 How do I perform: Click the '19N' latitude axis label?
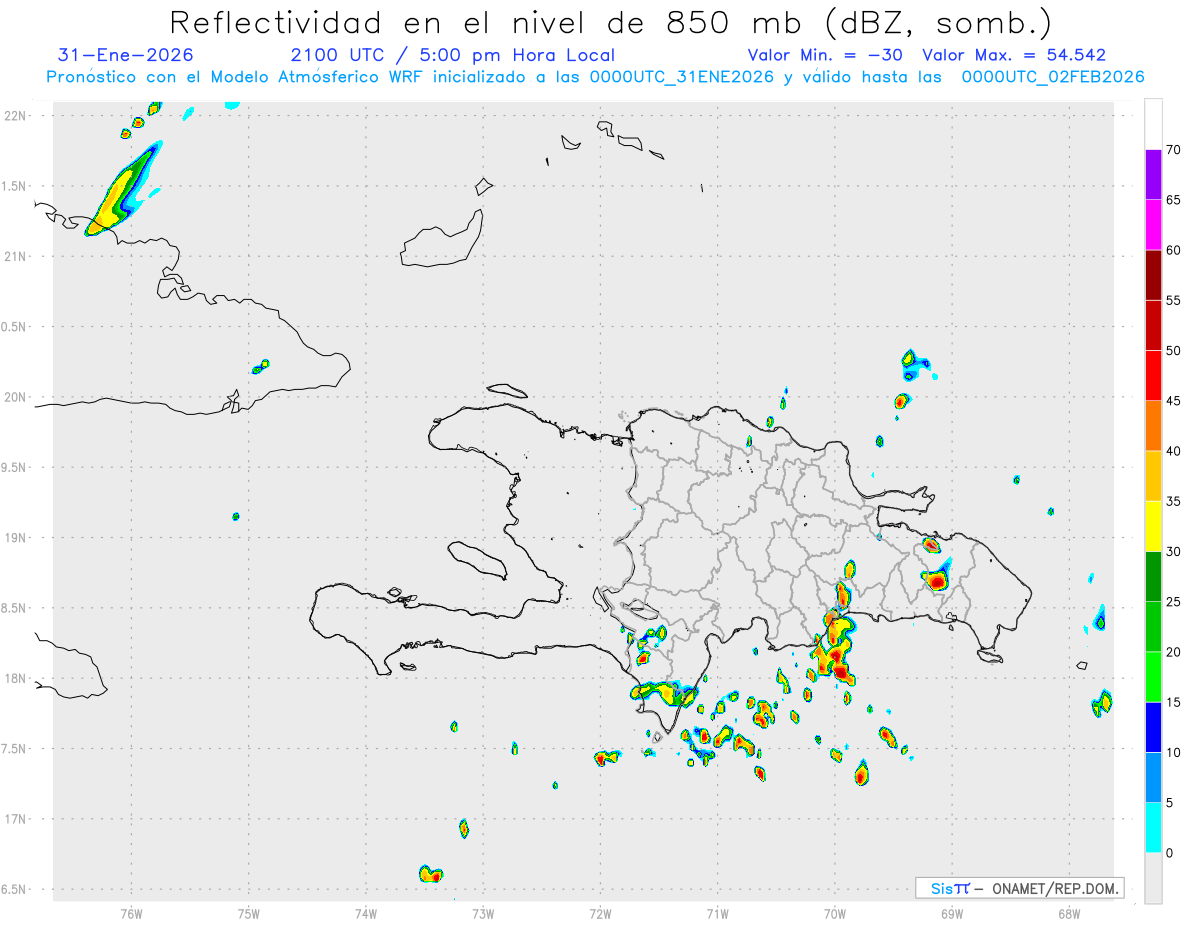[x=16, y=538]
